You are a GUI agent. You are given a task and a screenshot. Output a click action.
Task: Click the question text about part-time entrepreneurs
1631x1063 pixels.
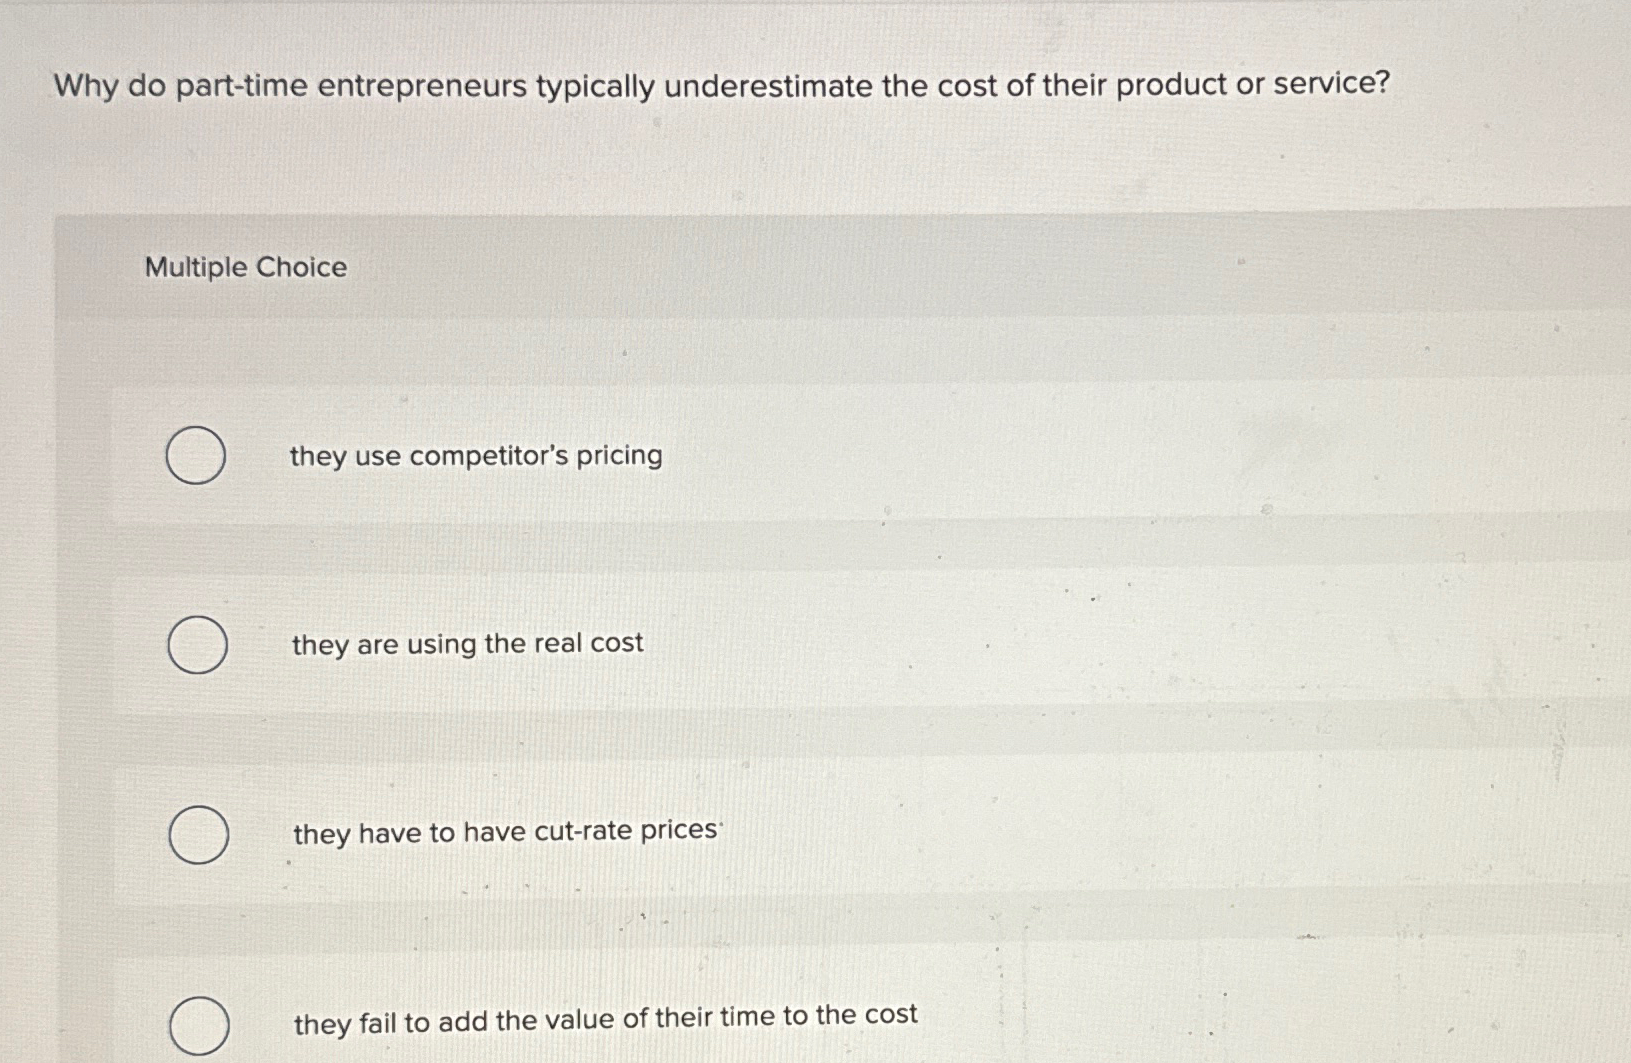(722, 87)
